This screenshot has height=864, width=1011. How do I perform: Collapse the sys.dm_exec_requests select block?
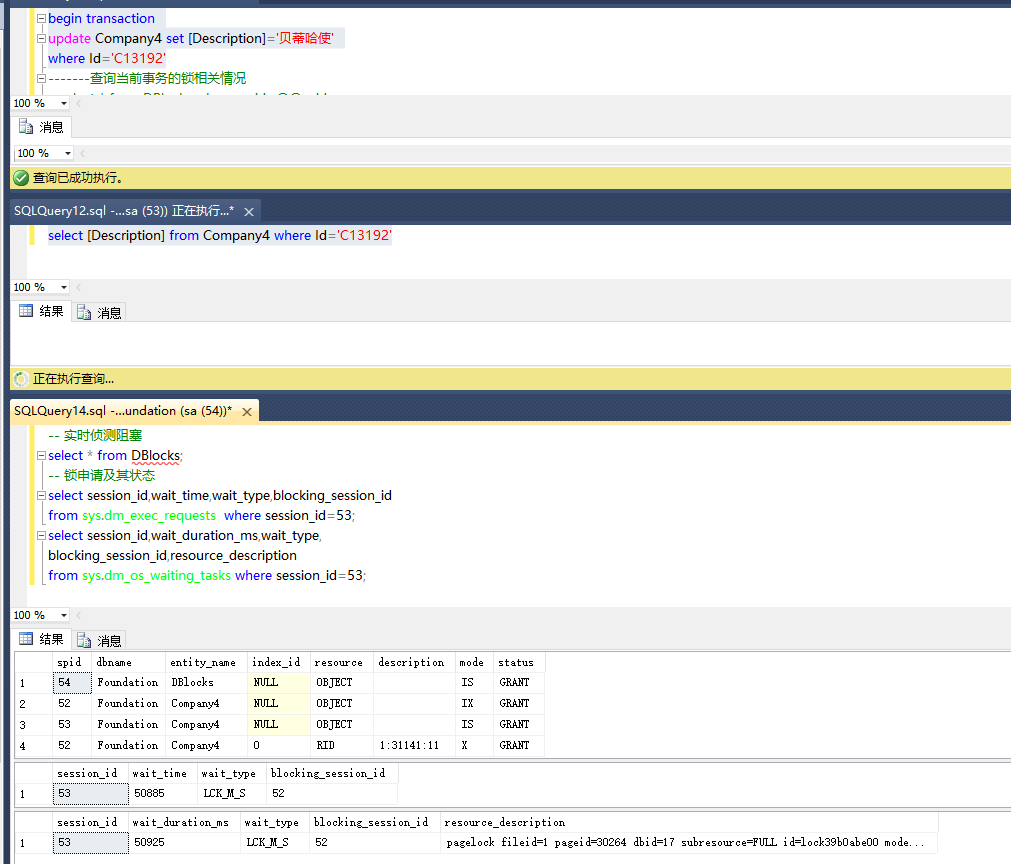coord(41,495)
